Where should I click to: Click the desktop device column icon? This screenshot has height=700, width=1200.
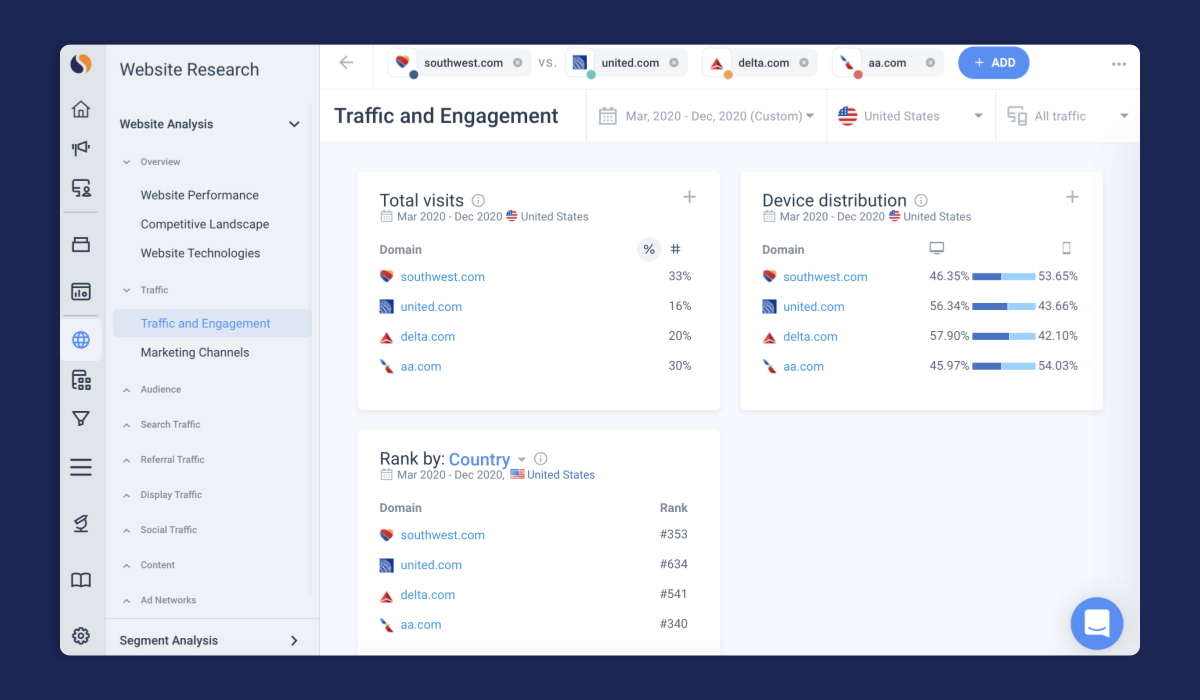click(937, 248)
